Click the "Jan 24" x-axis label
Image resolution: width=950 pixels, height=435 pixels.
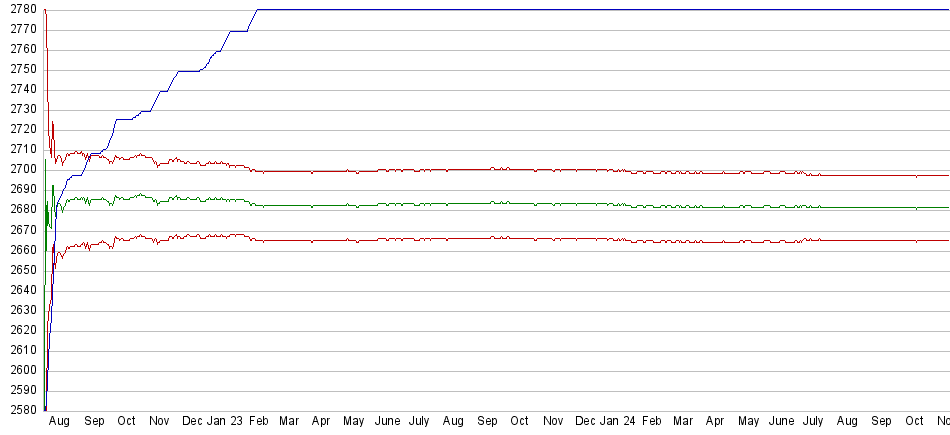619,422
